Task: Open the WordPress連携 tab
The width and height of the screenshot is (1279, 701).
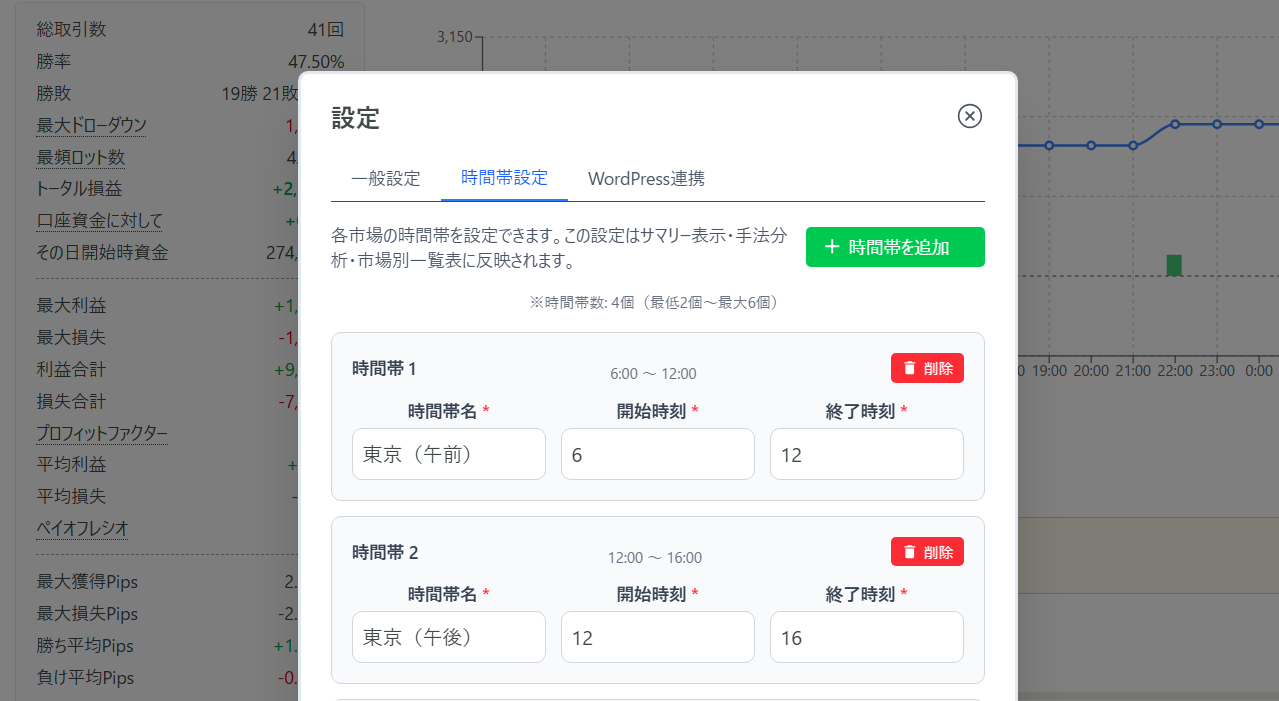Action: 646,179
